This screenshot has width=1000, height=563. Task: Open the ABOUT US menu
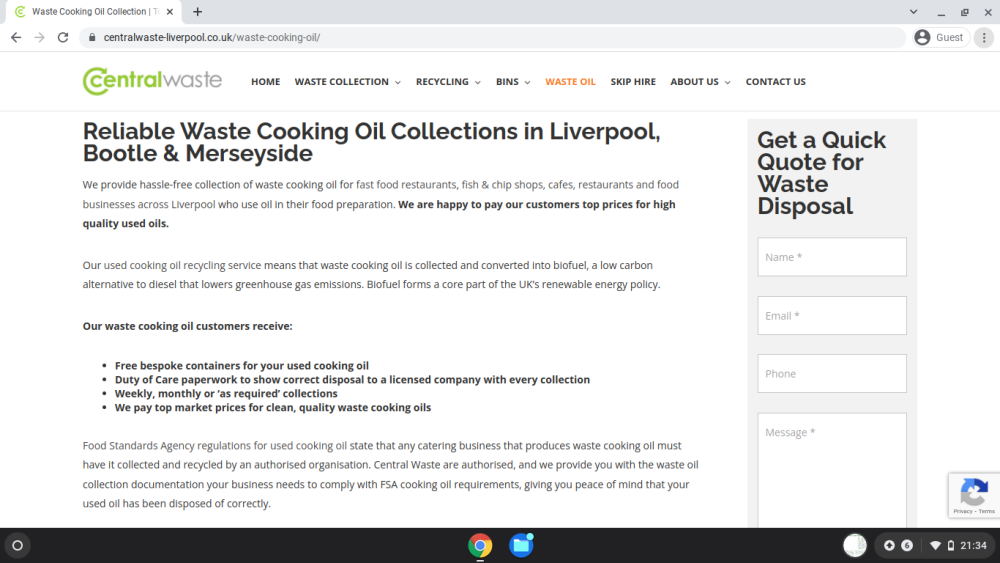click(x=694, y=82)
